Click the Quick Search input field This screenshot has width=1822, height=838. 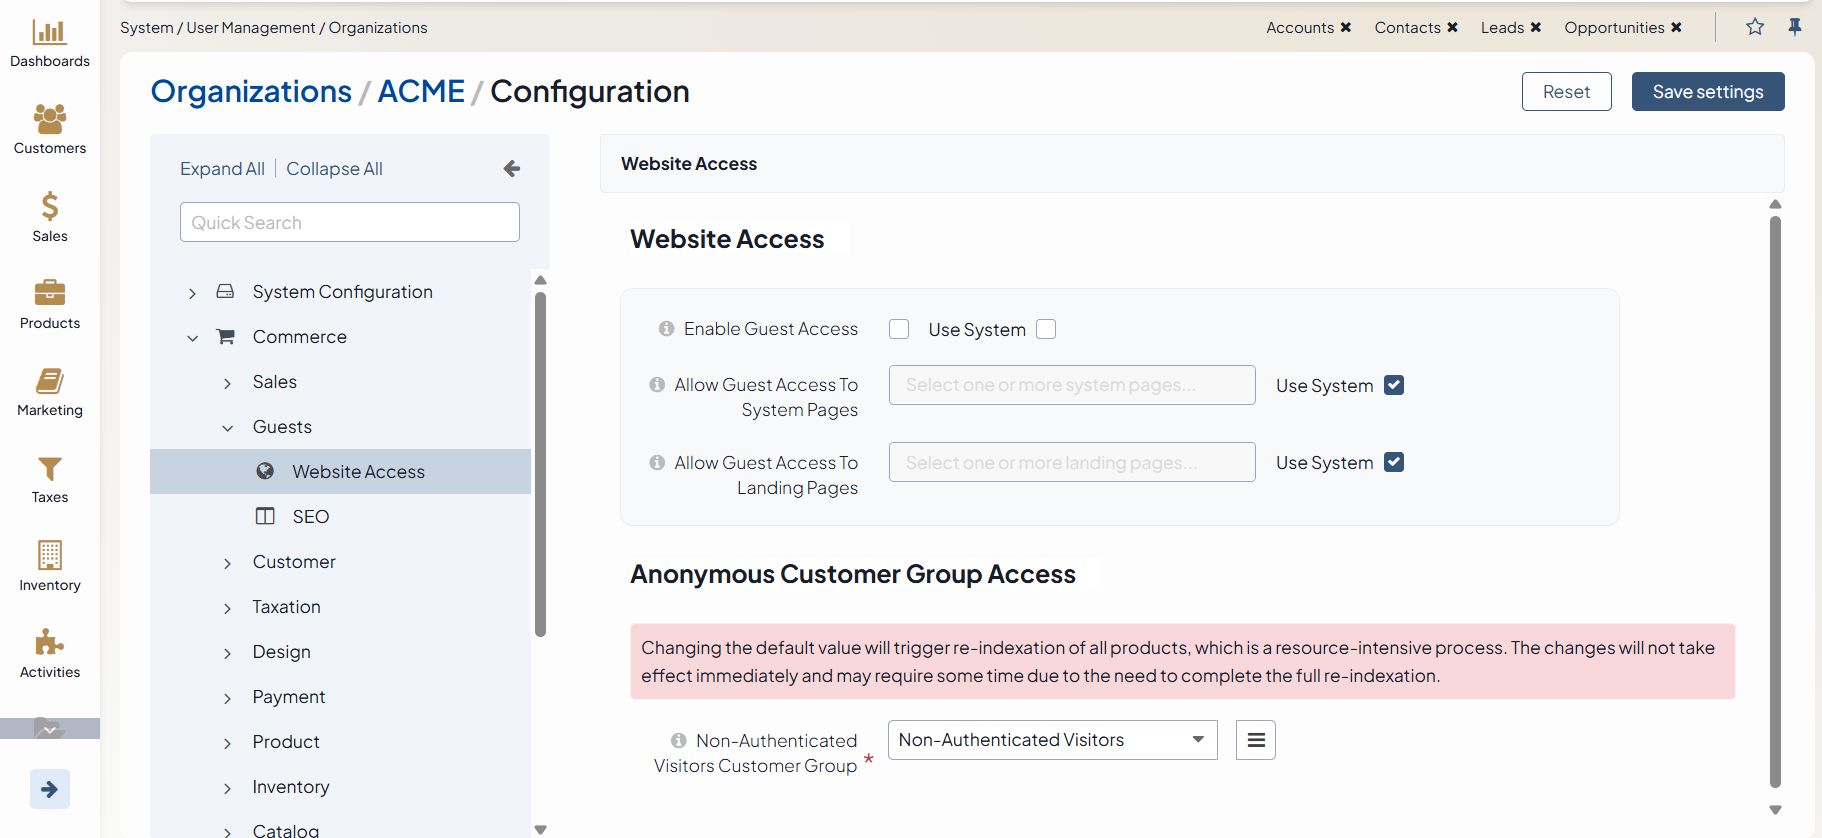coord(349,222)
